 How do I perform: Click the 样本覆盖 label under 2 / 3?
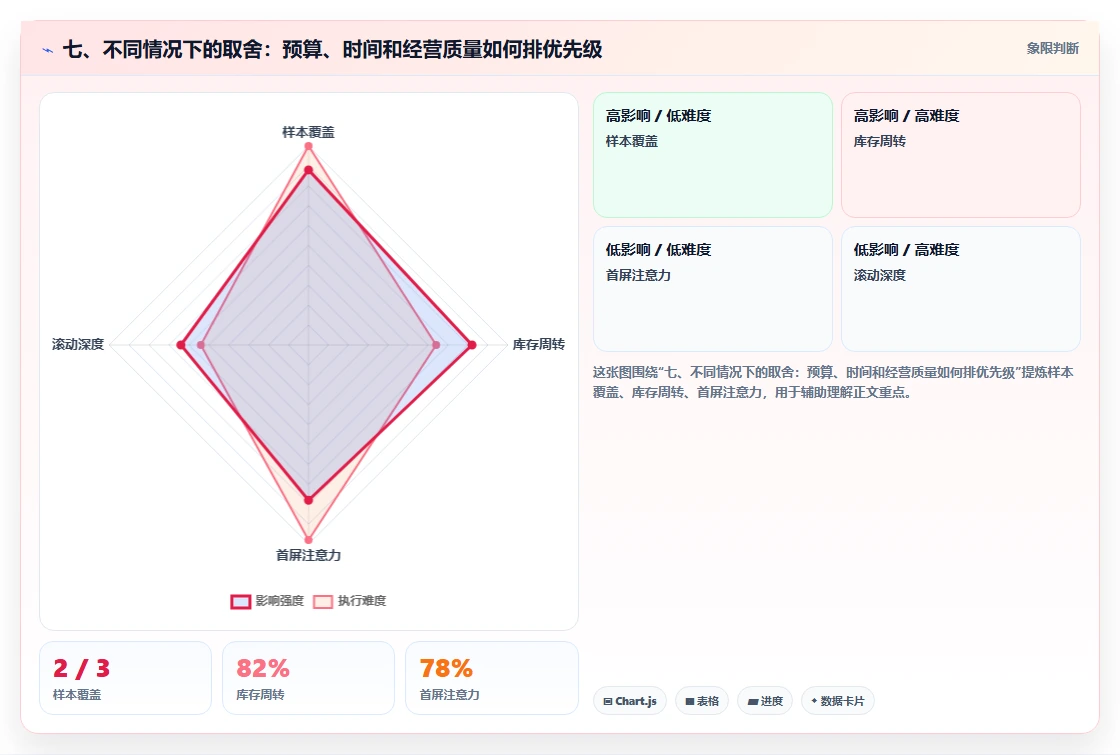[77, 694]
